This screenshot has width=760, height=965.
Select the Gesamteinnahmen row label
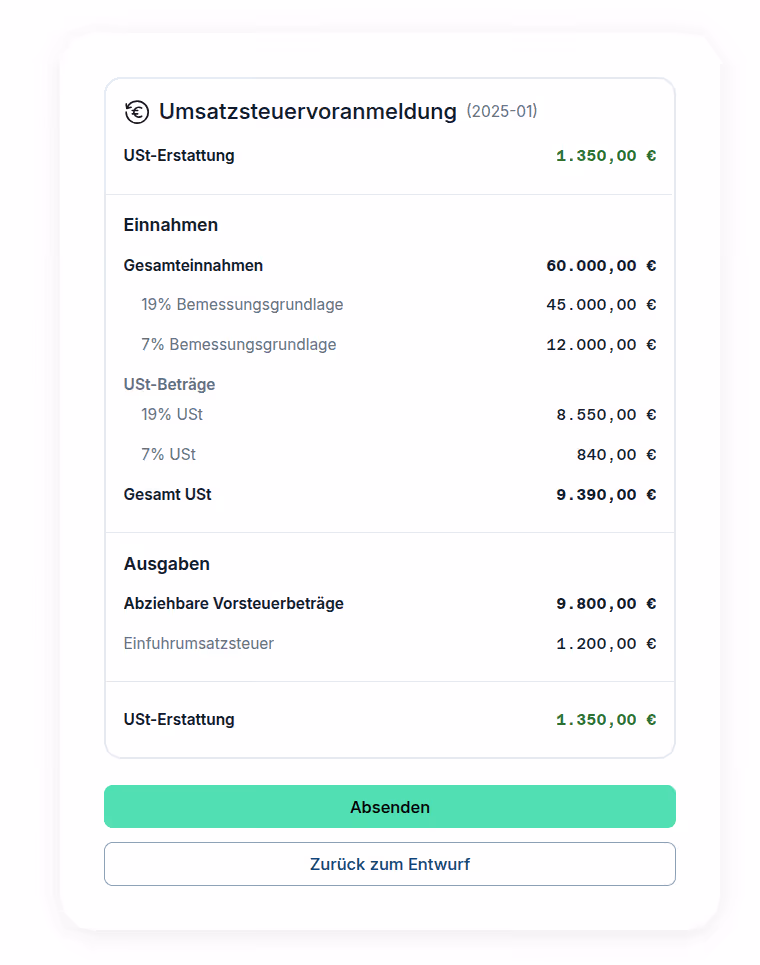point(194,266)
